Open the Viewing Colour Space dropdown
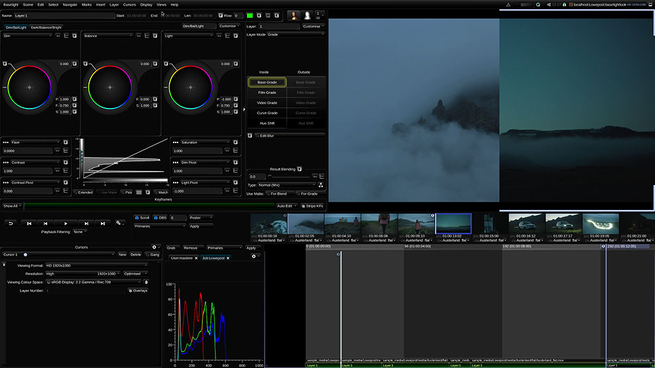The width and height of the screenshot is (655, 368). pyautogui.click(x=94, y=282)
